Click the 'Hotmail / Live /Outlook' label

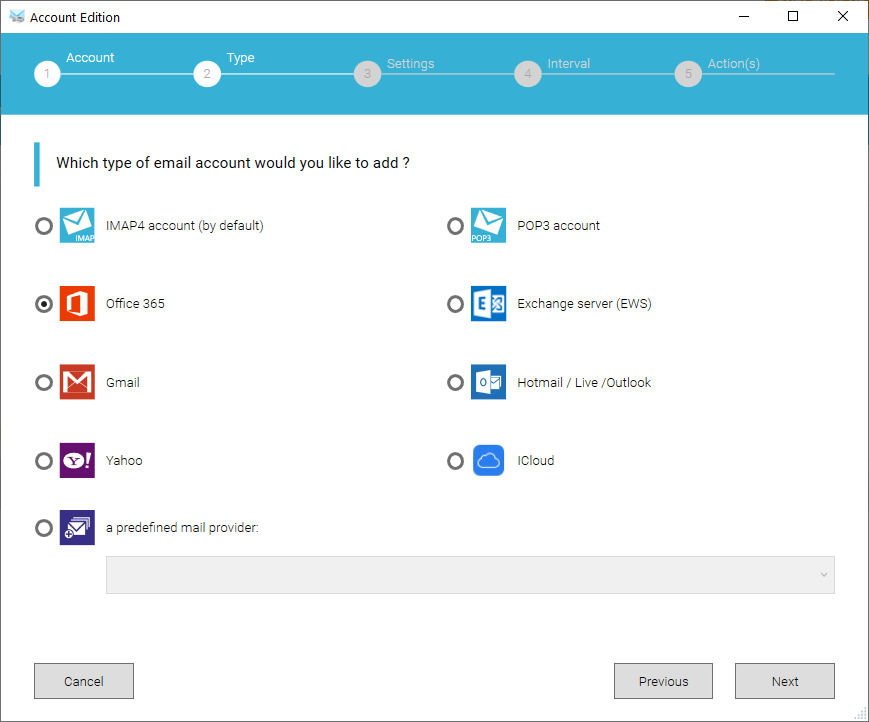click(584, 382)
